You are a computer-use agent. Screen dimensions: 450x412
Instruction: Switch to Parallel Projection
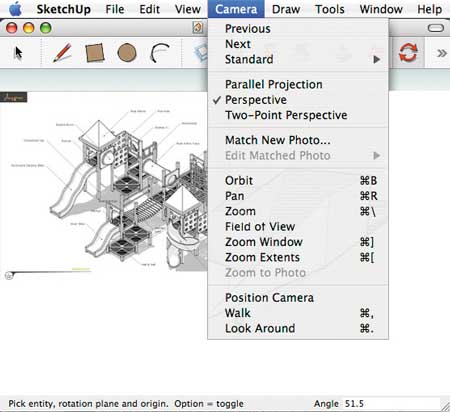[x=298, y=84]
